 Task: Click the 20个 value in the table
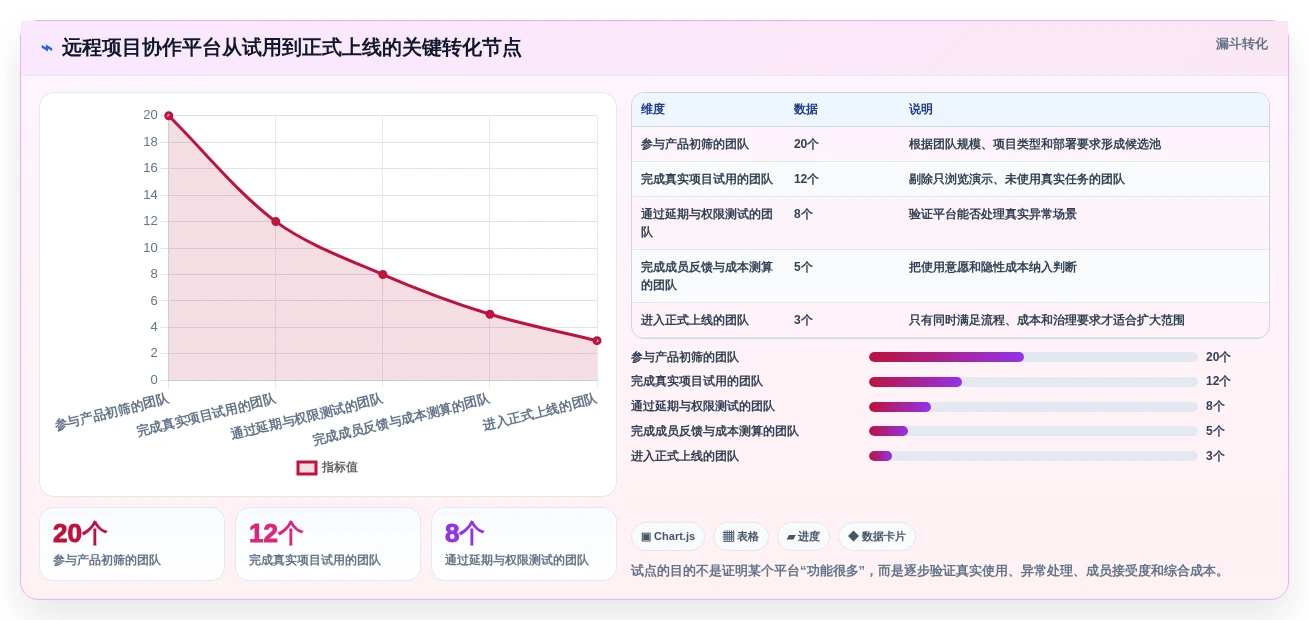pyautogui.click(x=806, y=144)
